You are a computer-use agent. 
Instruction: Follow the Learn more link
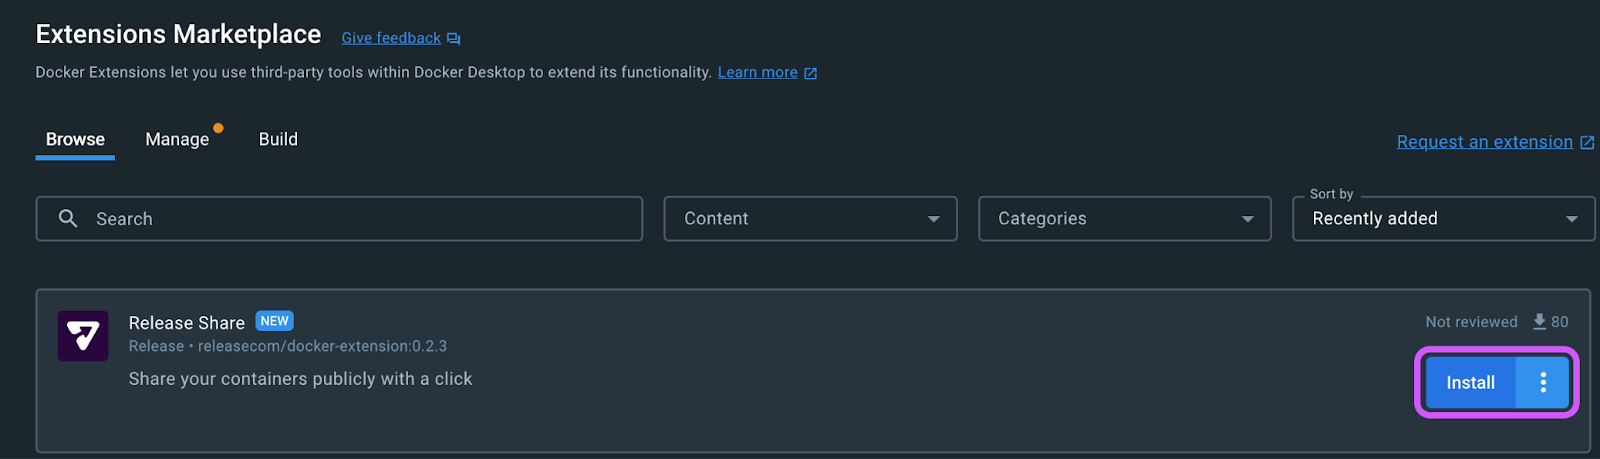757,72
